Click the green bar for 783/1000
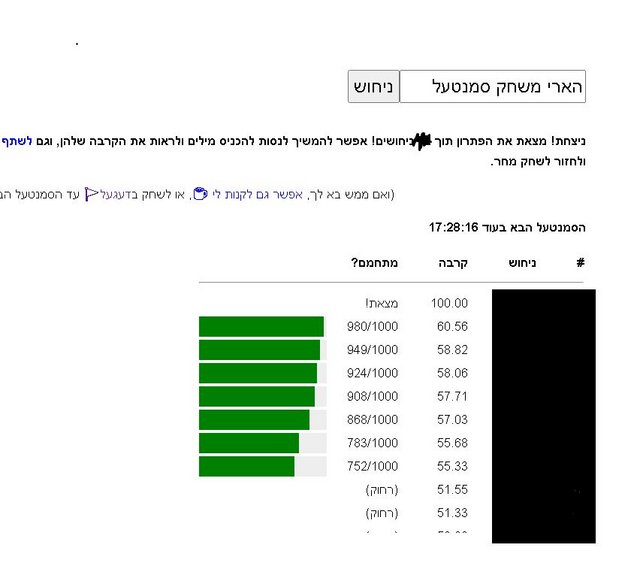This screenshot has height=572, width=640. [x=249, y=443]
